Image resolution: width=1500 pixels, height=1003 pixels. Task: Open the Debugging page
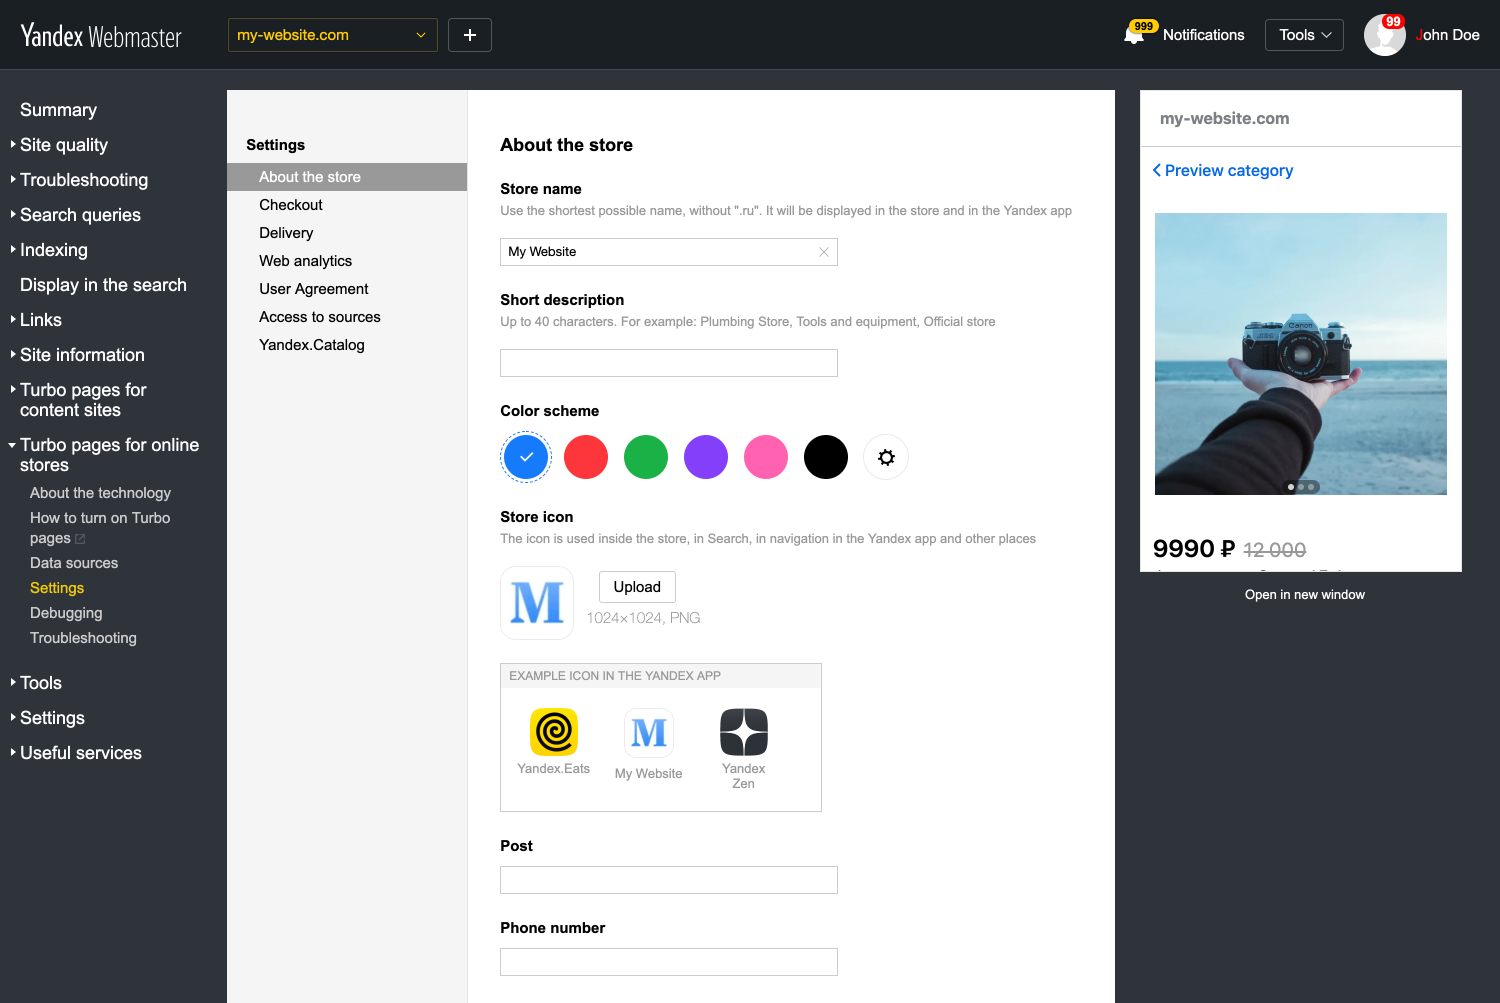pyautogui.click(x=66, y=613)
